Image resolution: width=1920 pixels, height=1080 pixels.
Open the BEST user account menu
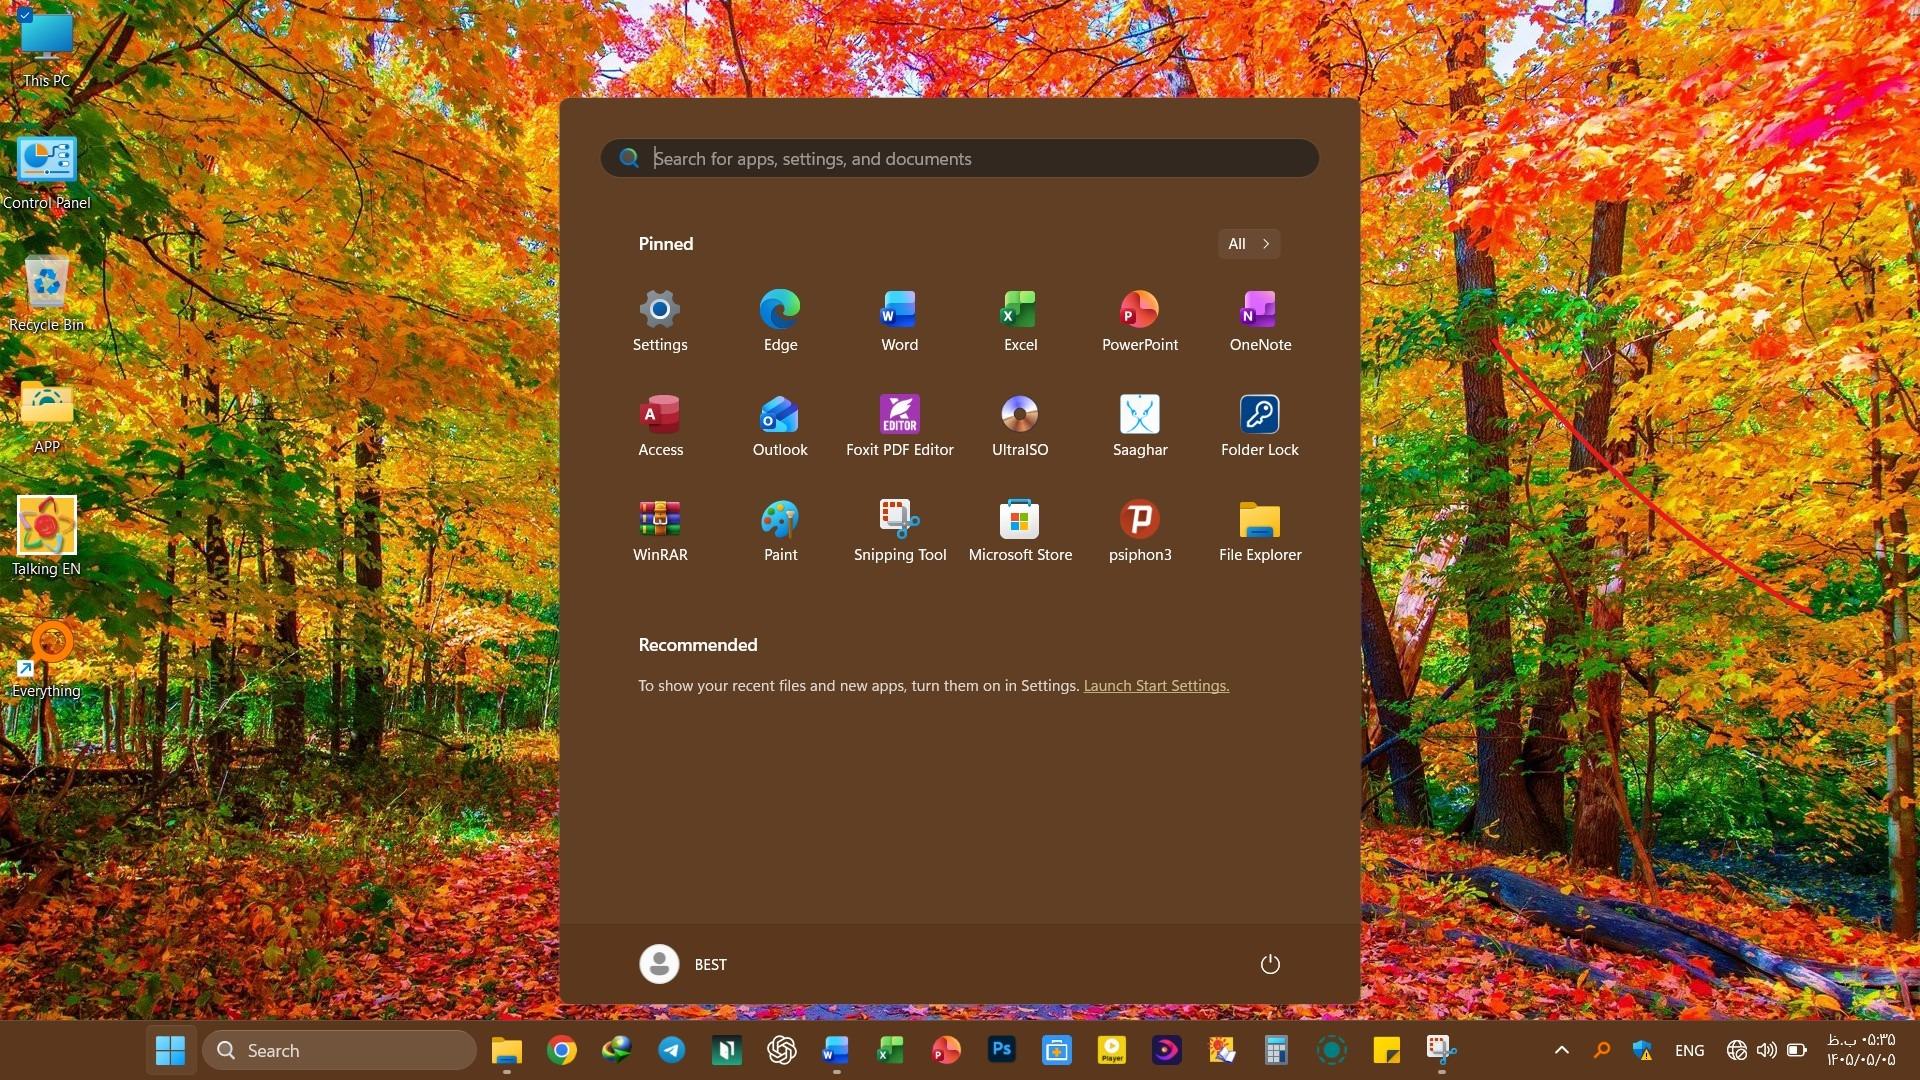pos(684,964)
